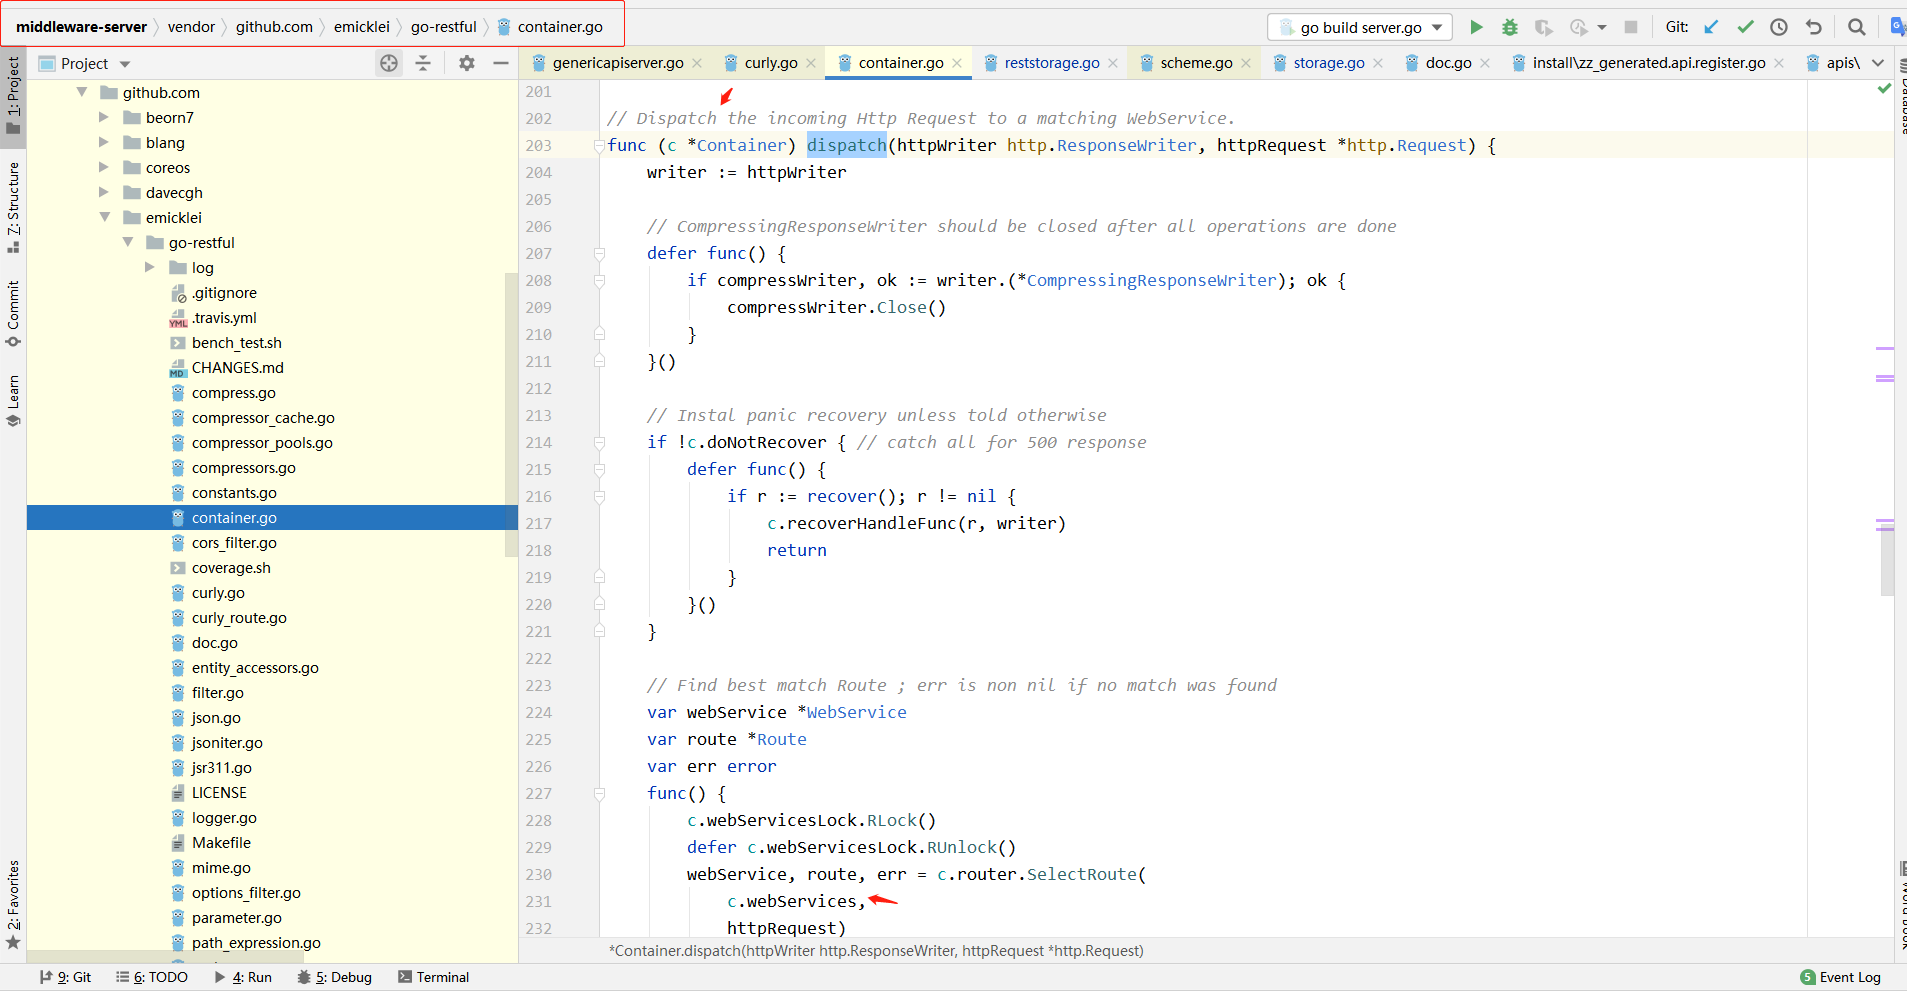This screenshot has height=991, width=1907.
Task: Run the go build server.go configuration
Action: [x=1476, y=27]
